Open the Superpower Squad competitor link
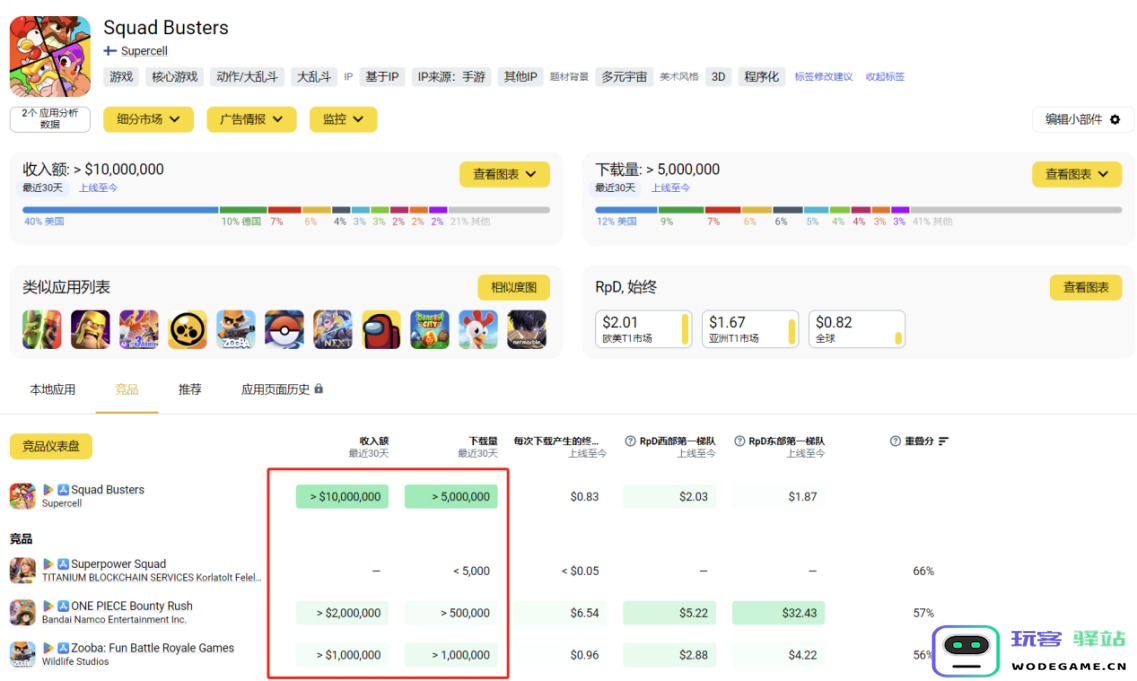The height and width of the screenshot is (681, 1137). [x=118, y=564]
